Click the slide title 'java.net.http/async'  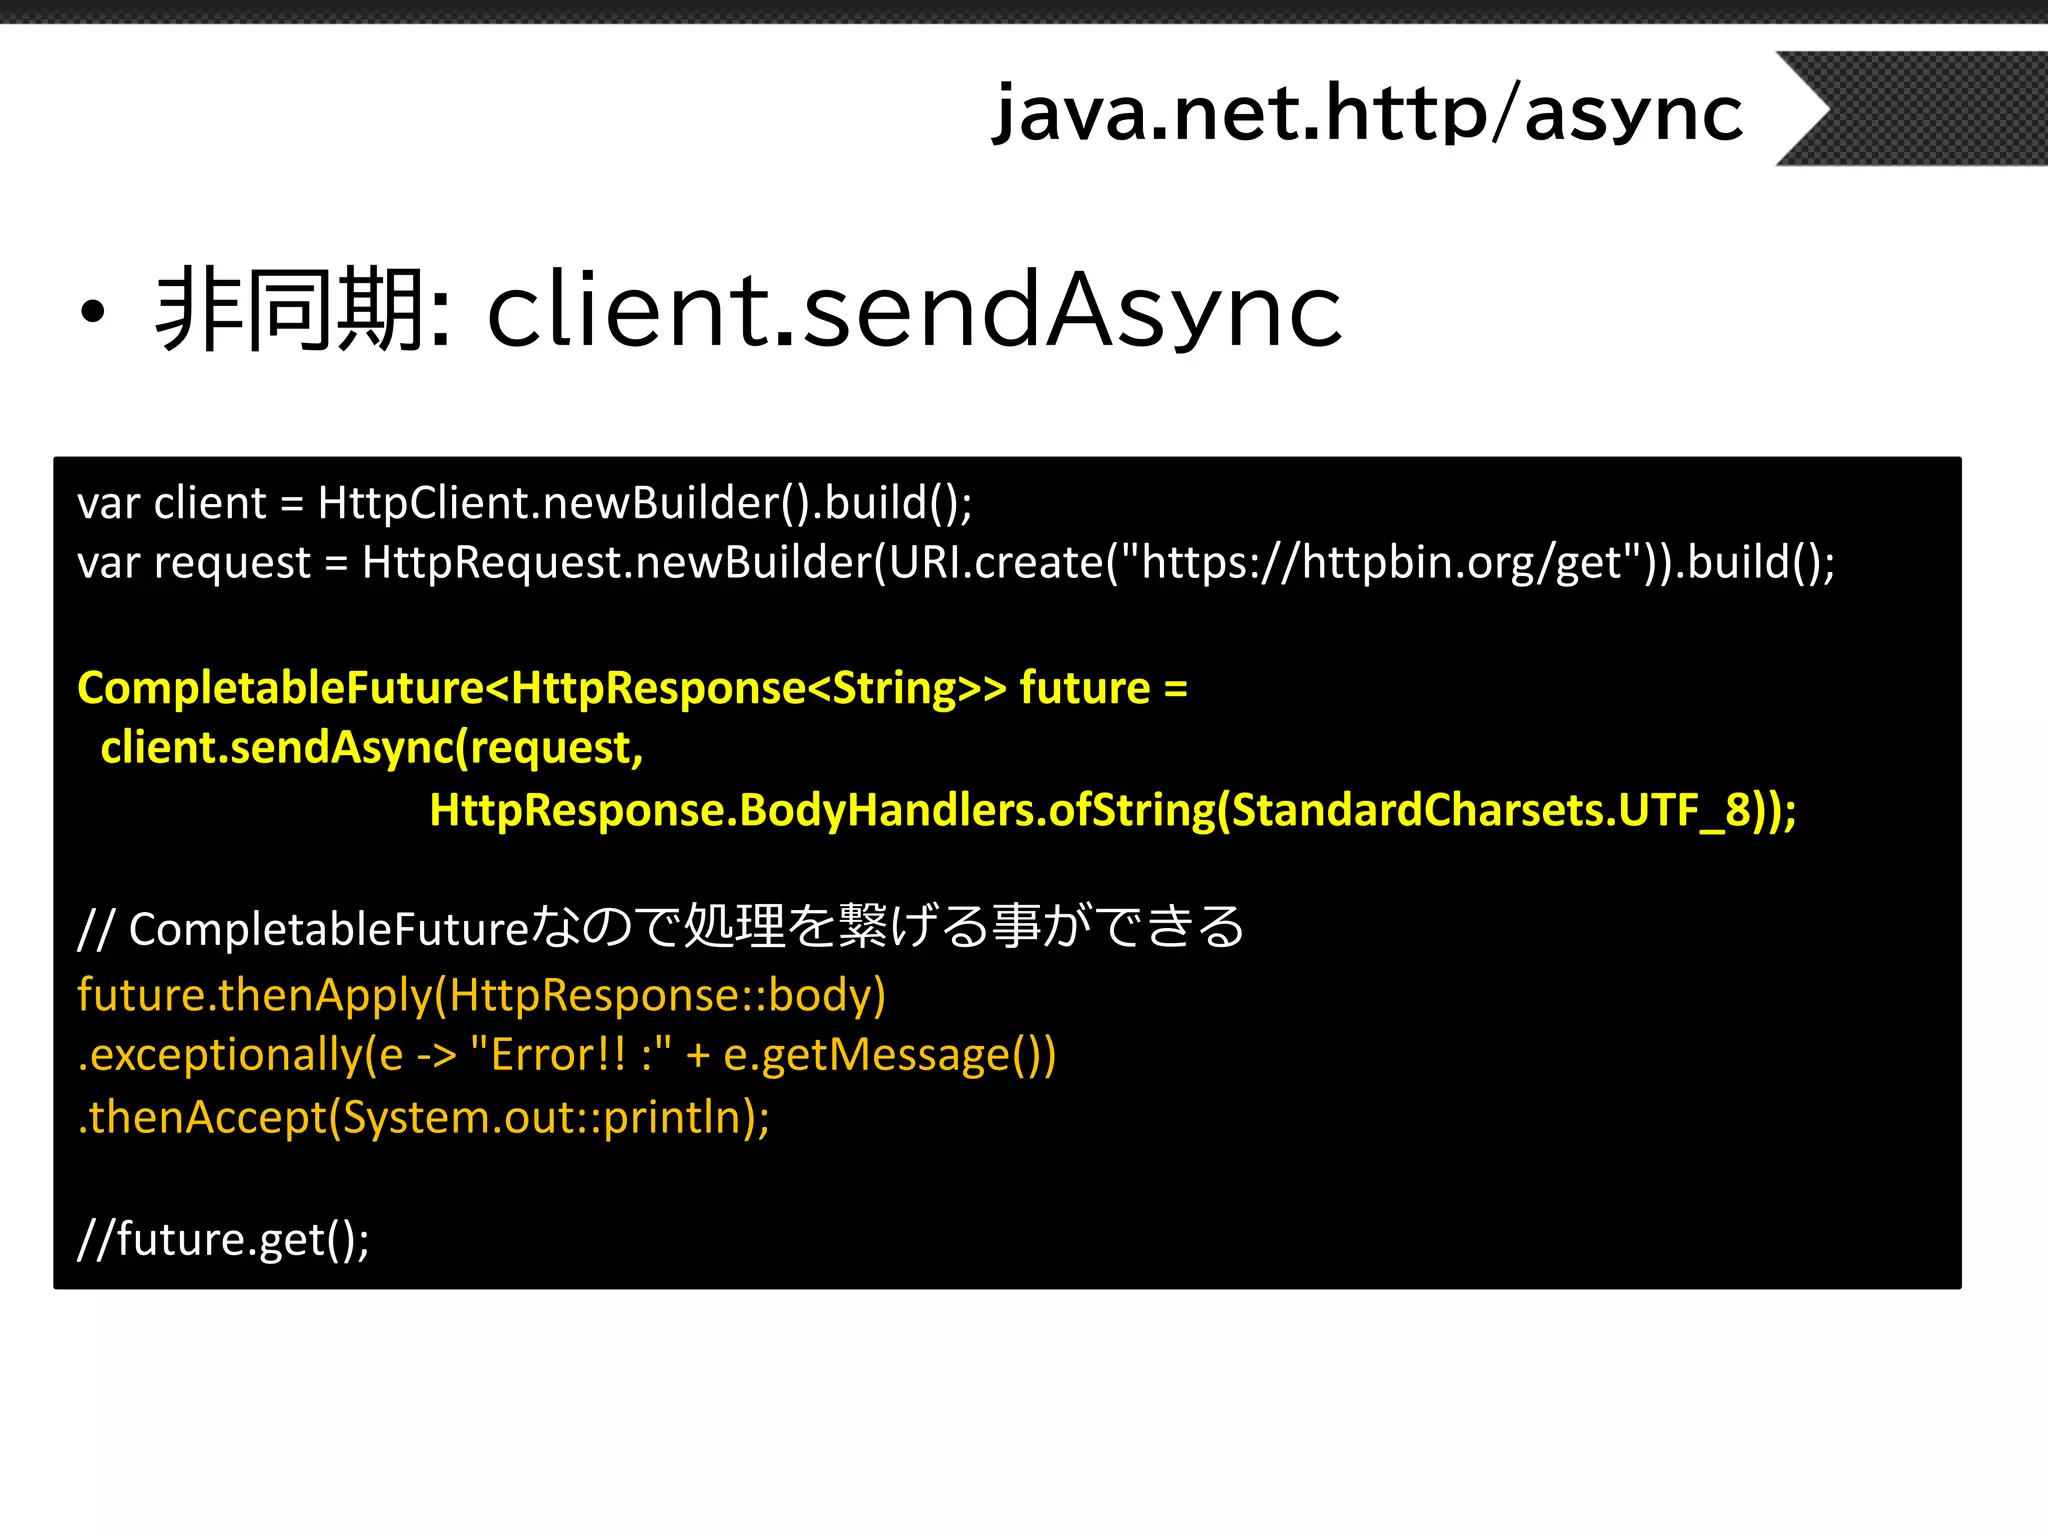[1367, 112]
